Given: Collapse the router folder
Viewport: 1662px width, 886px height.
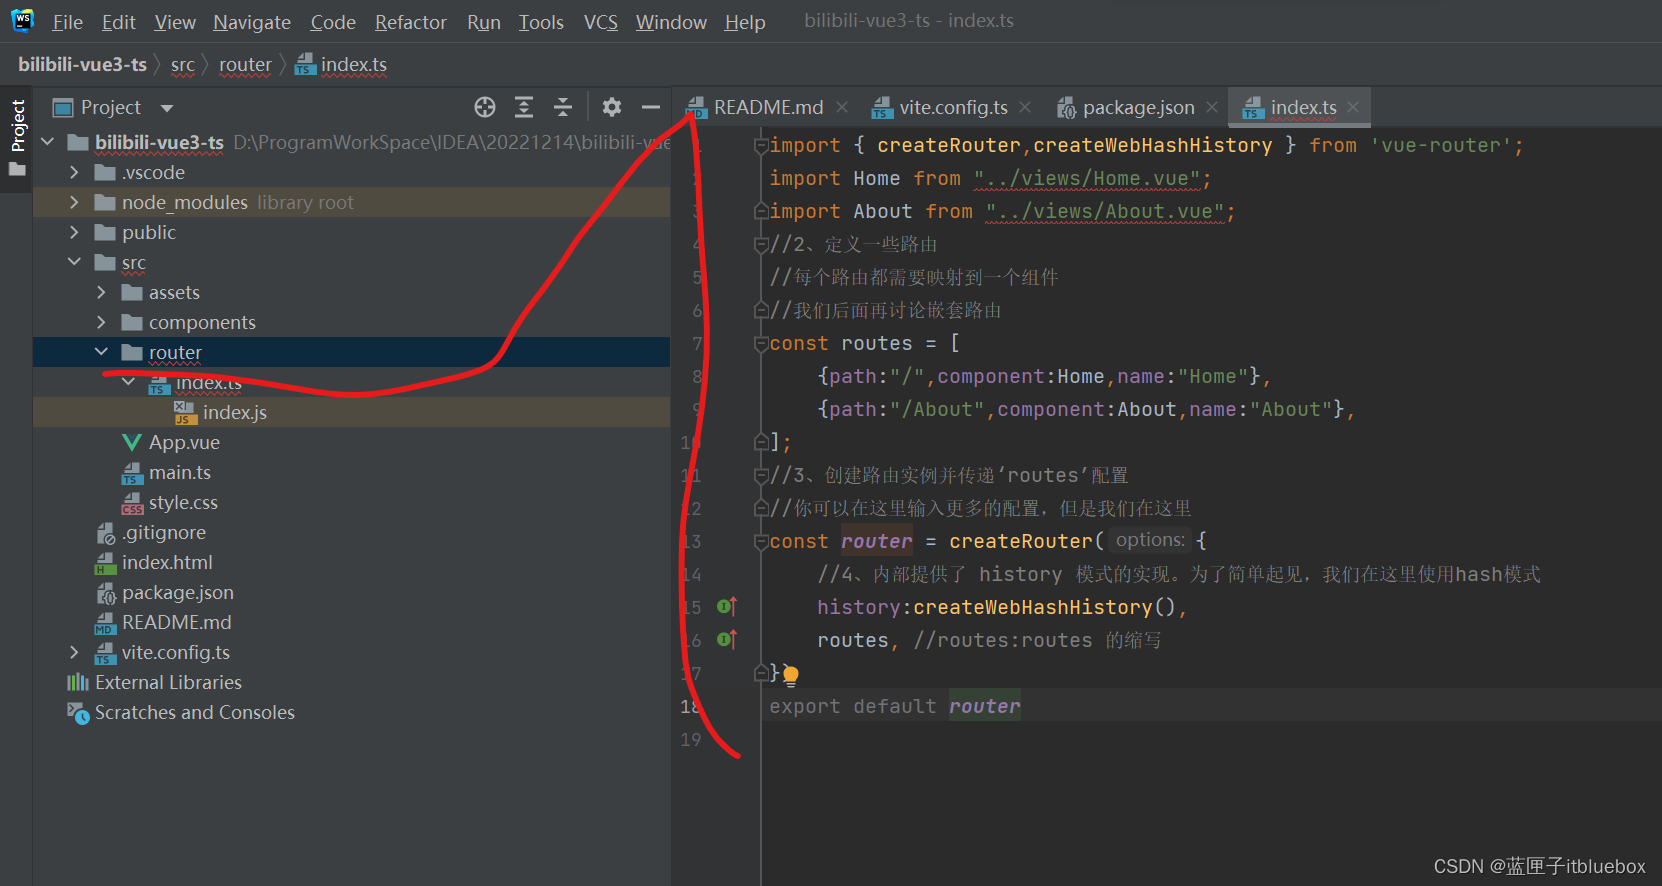Looking at the screenshot, I should click(101, 352).
